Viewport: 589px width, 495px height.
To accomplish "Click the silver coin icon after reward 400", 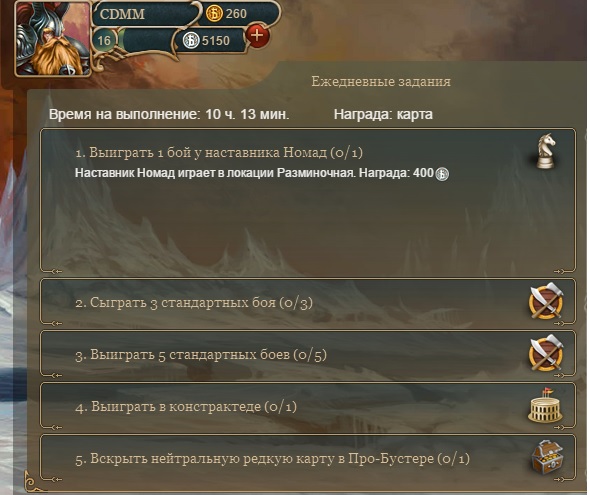I will [x=442, y=174].
